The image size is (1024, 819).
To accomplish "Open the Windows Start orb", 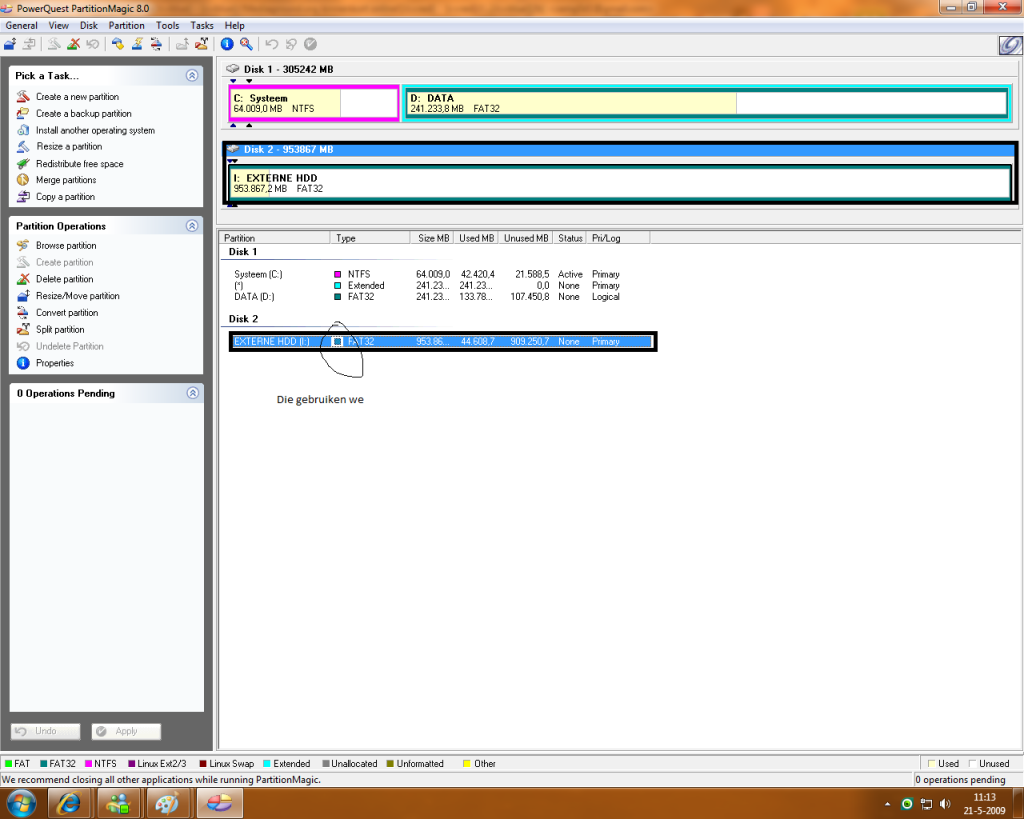I will [21, 803].
